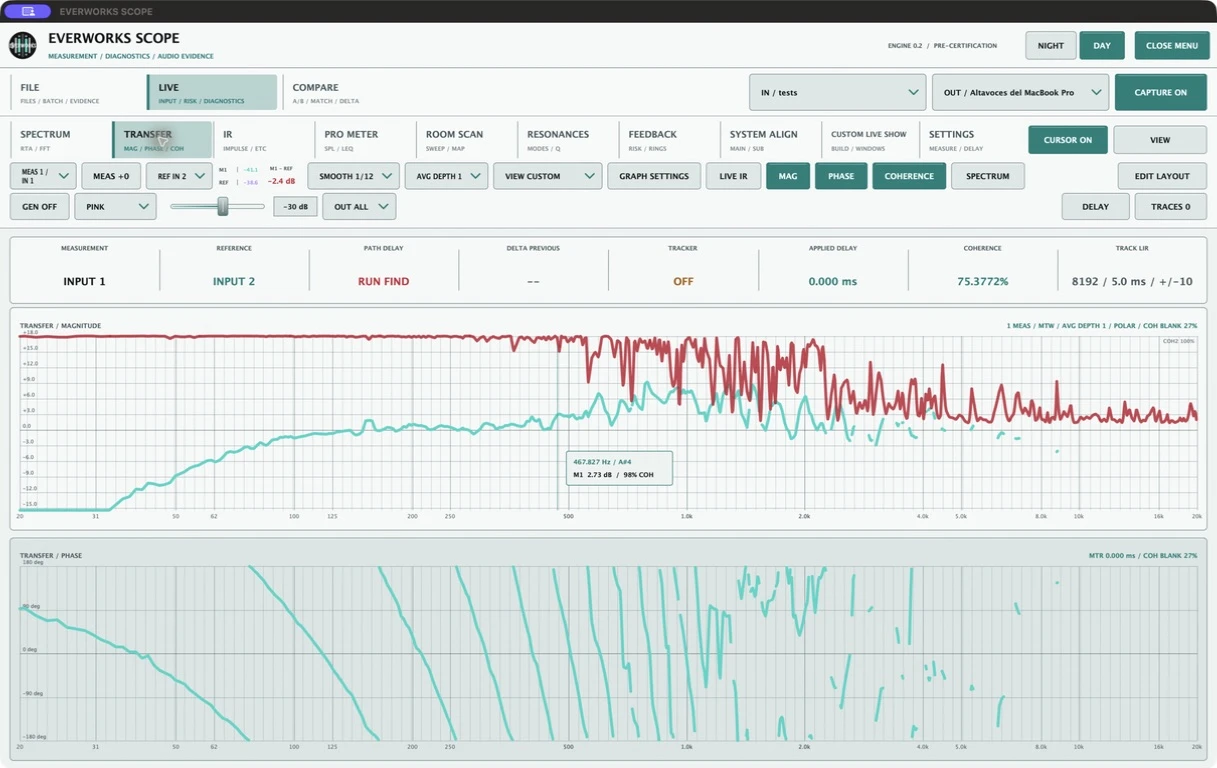Open the ROOM SCAN tab
The height and width of the screenshot is (768, 1217).
465,140
